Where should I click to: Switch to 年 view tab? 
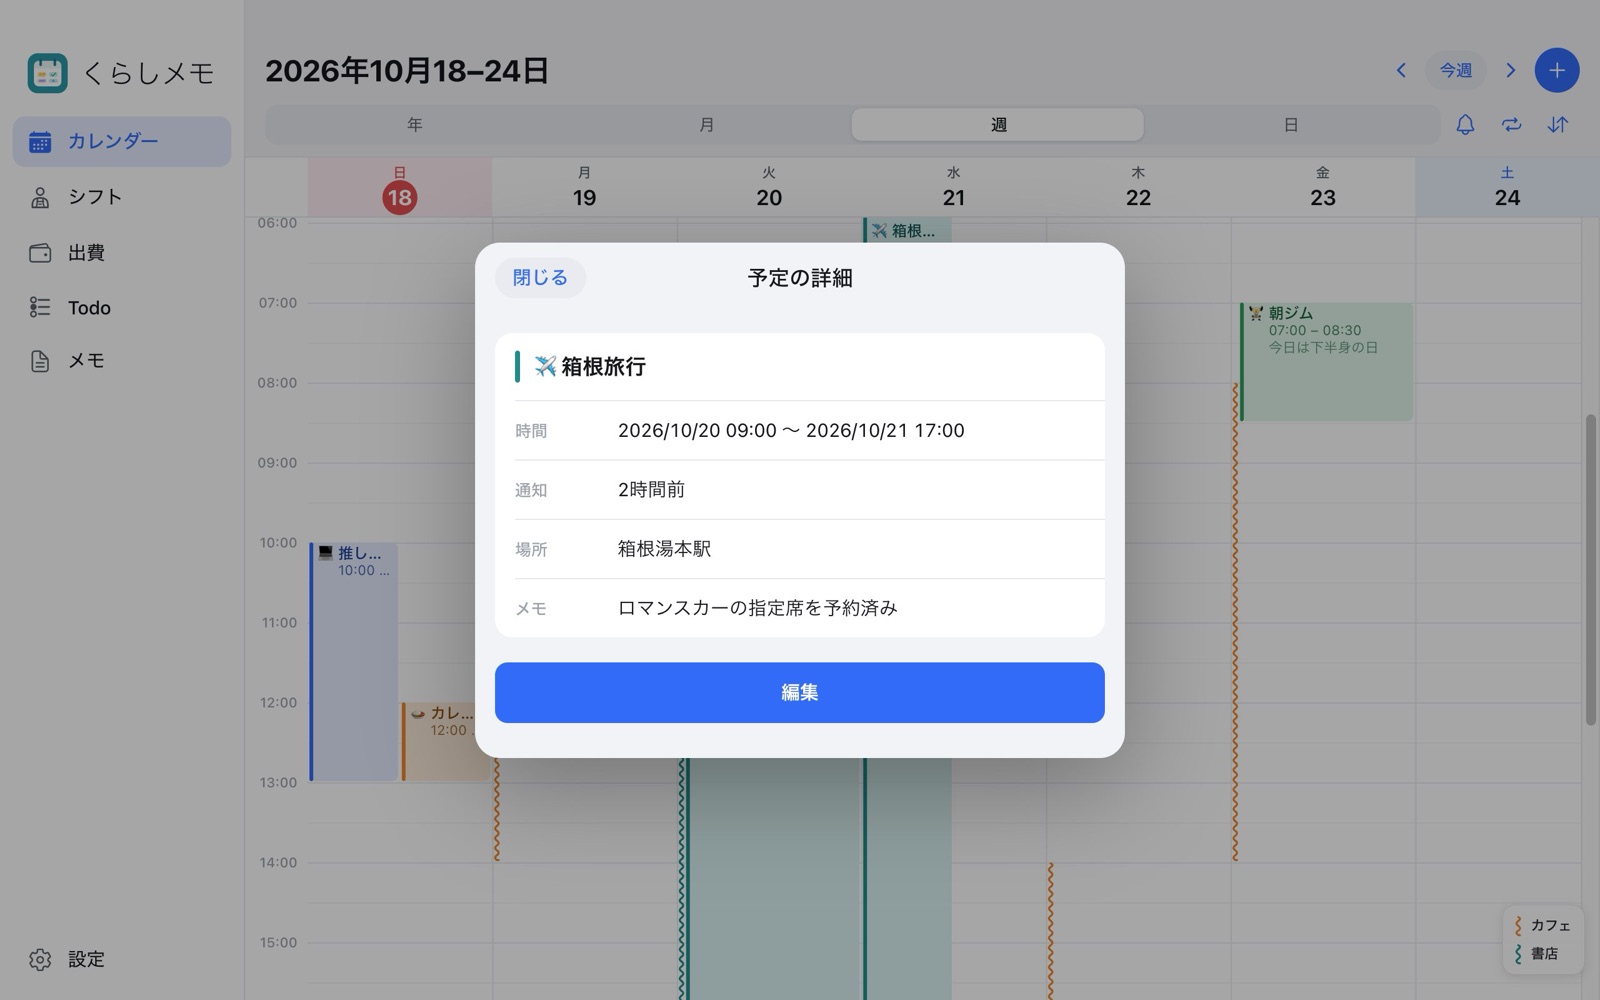pos(414,125)
